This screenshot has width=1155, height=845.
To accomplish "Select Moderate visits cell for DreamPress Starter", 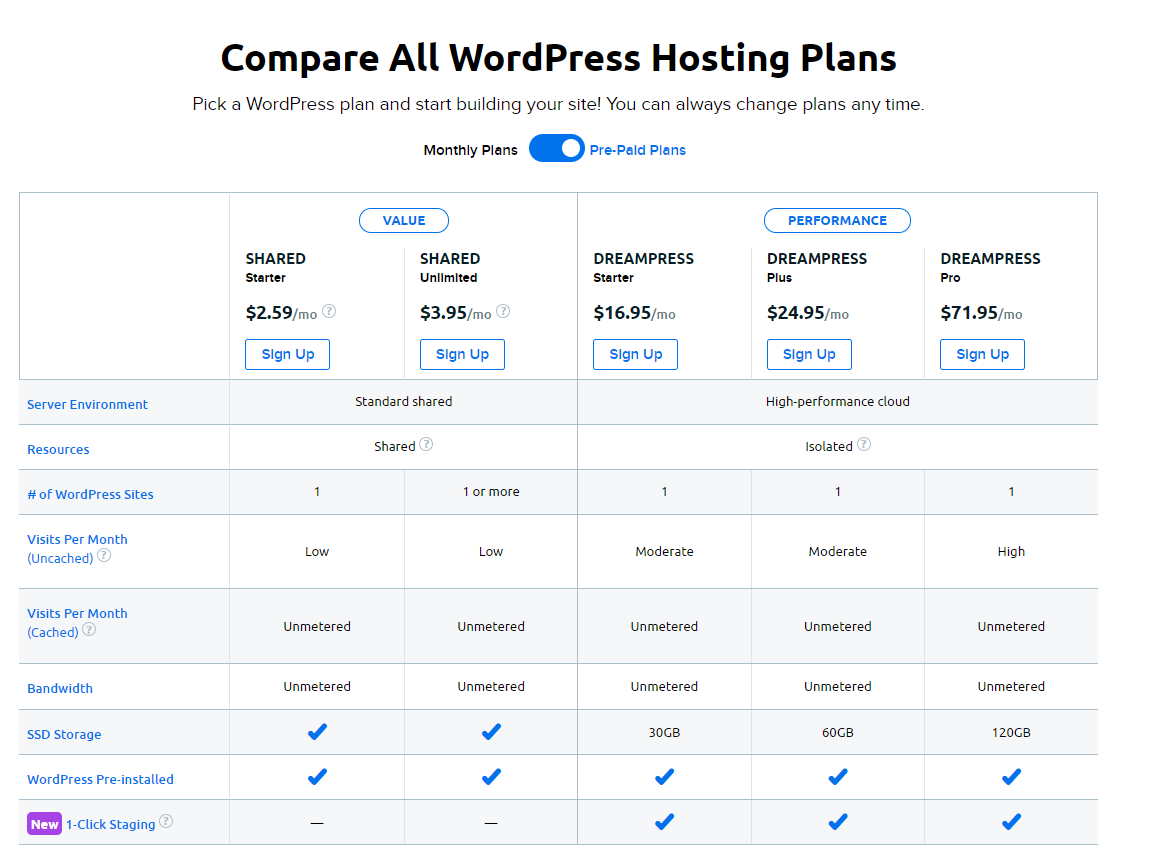I will click(x=664, y=551).
